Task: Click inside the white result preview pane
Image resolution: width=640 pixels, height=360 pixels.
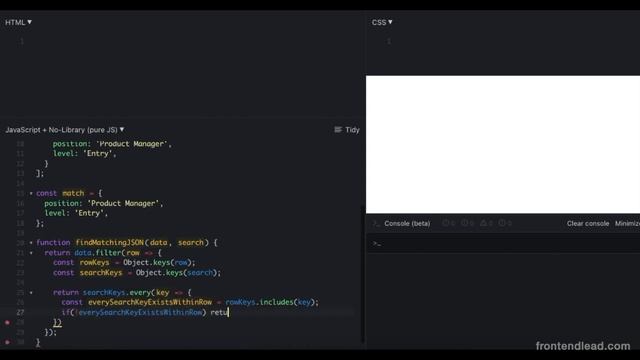Action: (x=503, y=144)
